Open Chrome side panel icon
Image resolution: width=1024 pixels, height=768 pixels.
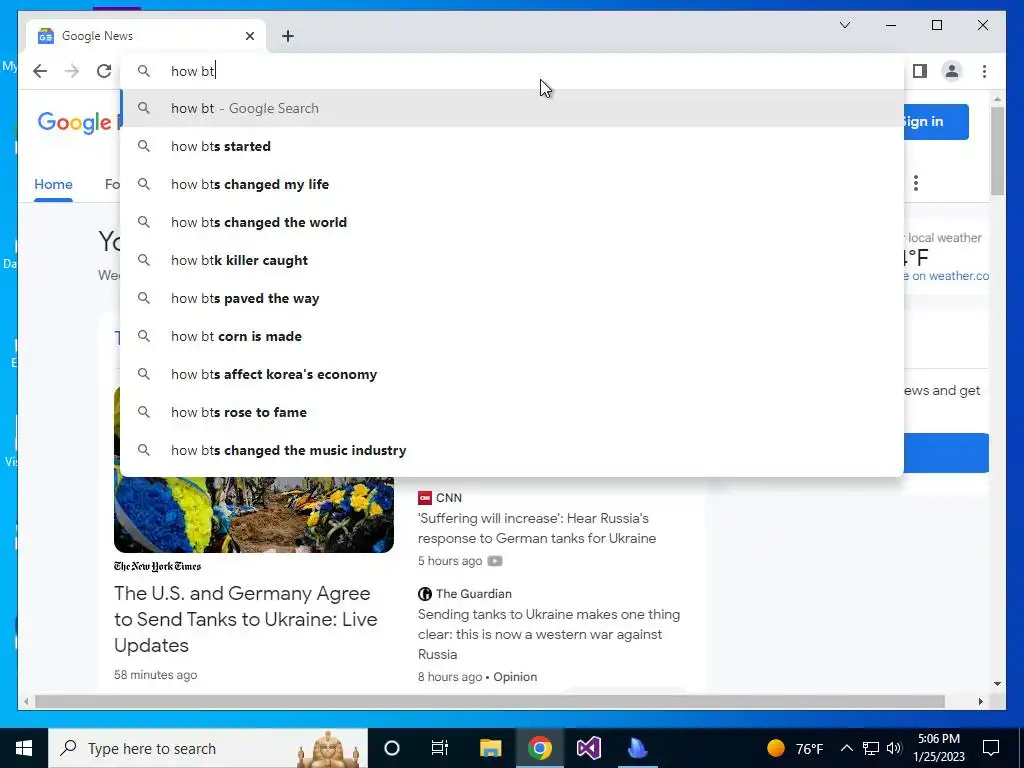pyautogui.click(x=920, y=71)
